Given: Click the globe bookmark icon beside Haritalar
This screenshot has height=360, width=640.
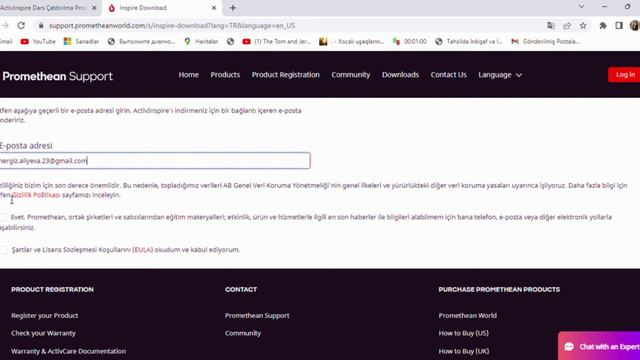Looking at the screenshot, I should click(x=231, y=41).
